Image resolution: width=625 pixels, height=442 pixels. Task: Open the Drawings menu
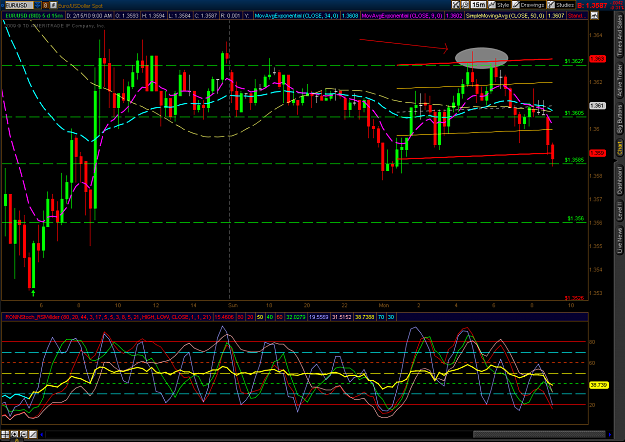click(529, 5)
